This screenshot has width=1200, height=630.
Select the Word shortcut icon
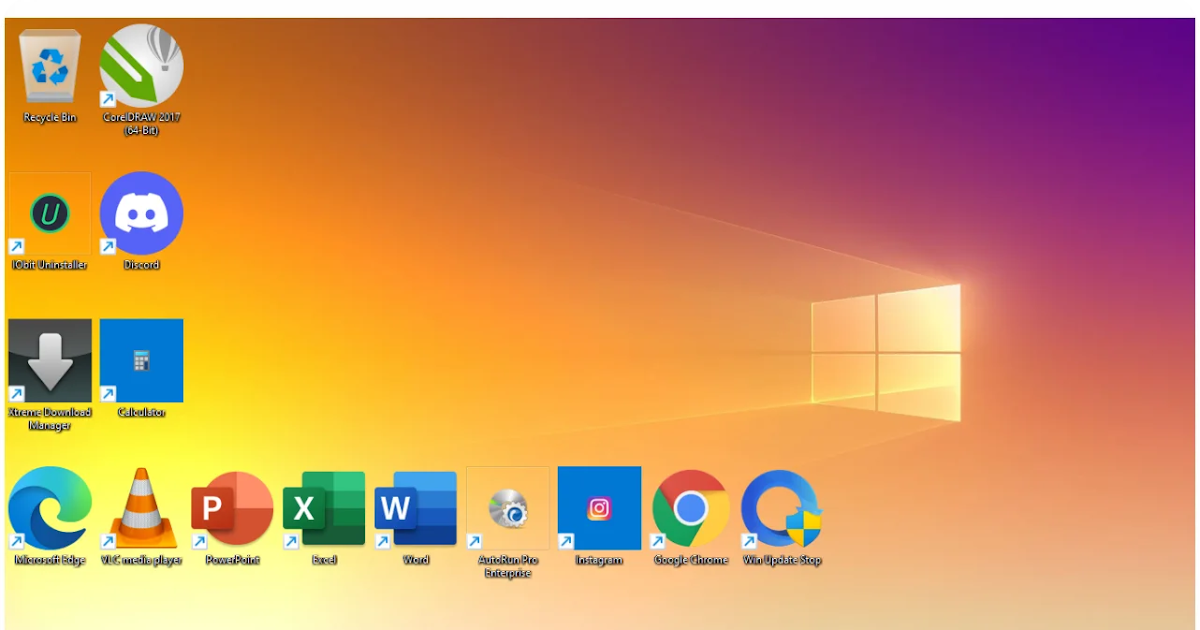tap(416, 508)
